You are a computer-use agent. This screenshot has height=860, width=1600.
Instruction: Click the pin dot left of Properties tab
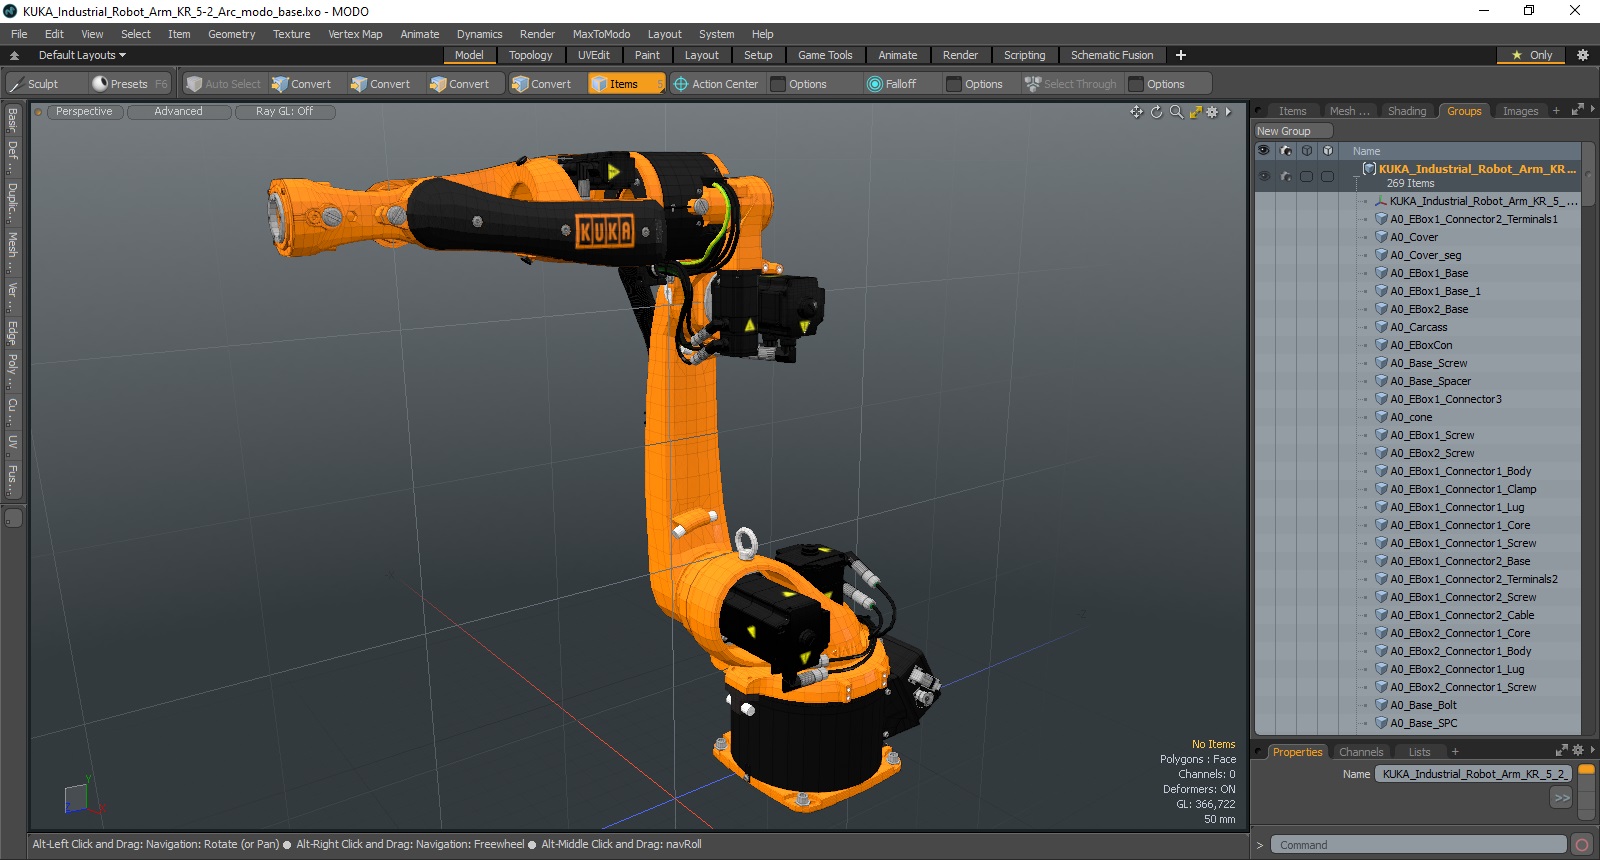pos(1259,752)
